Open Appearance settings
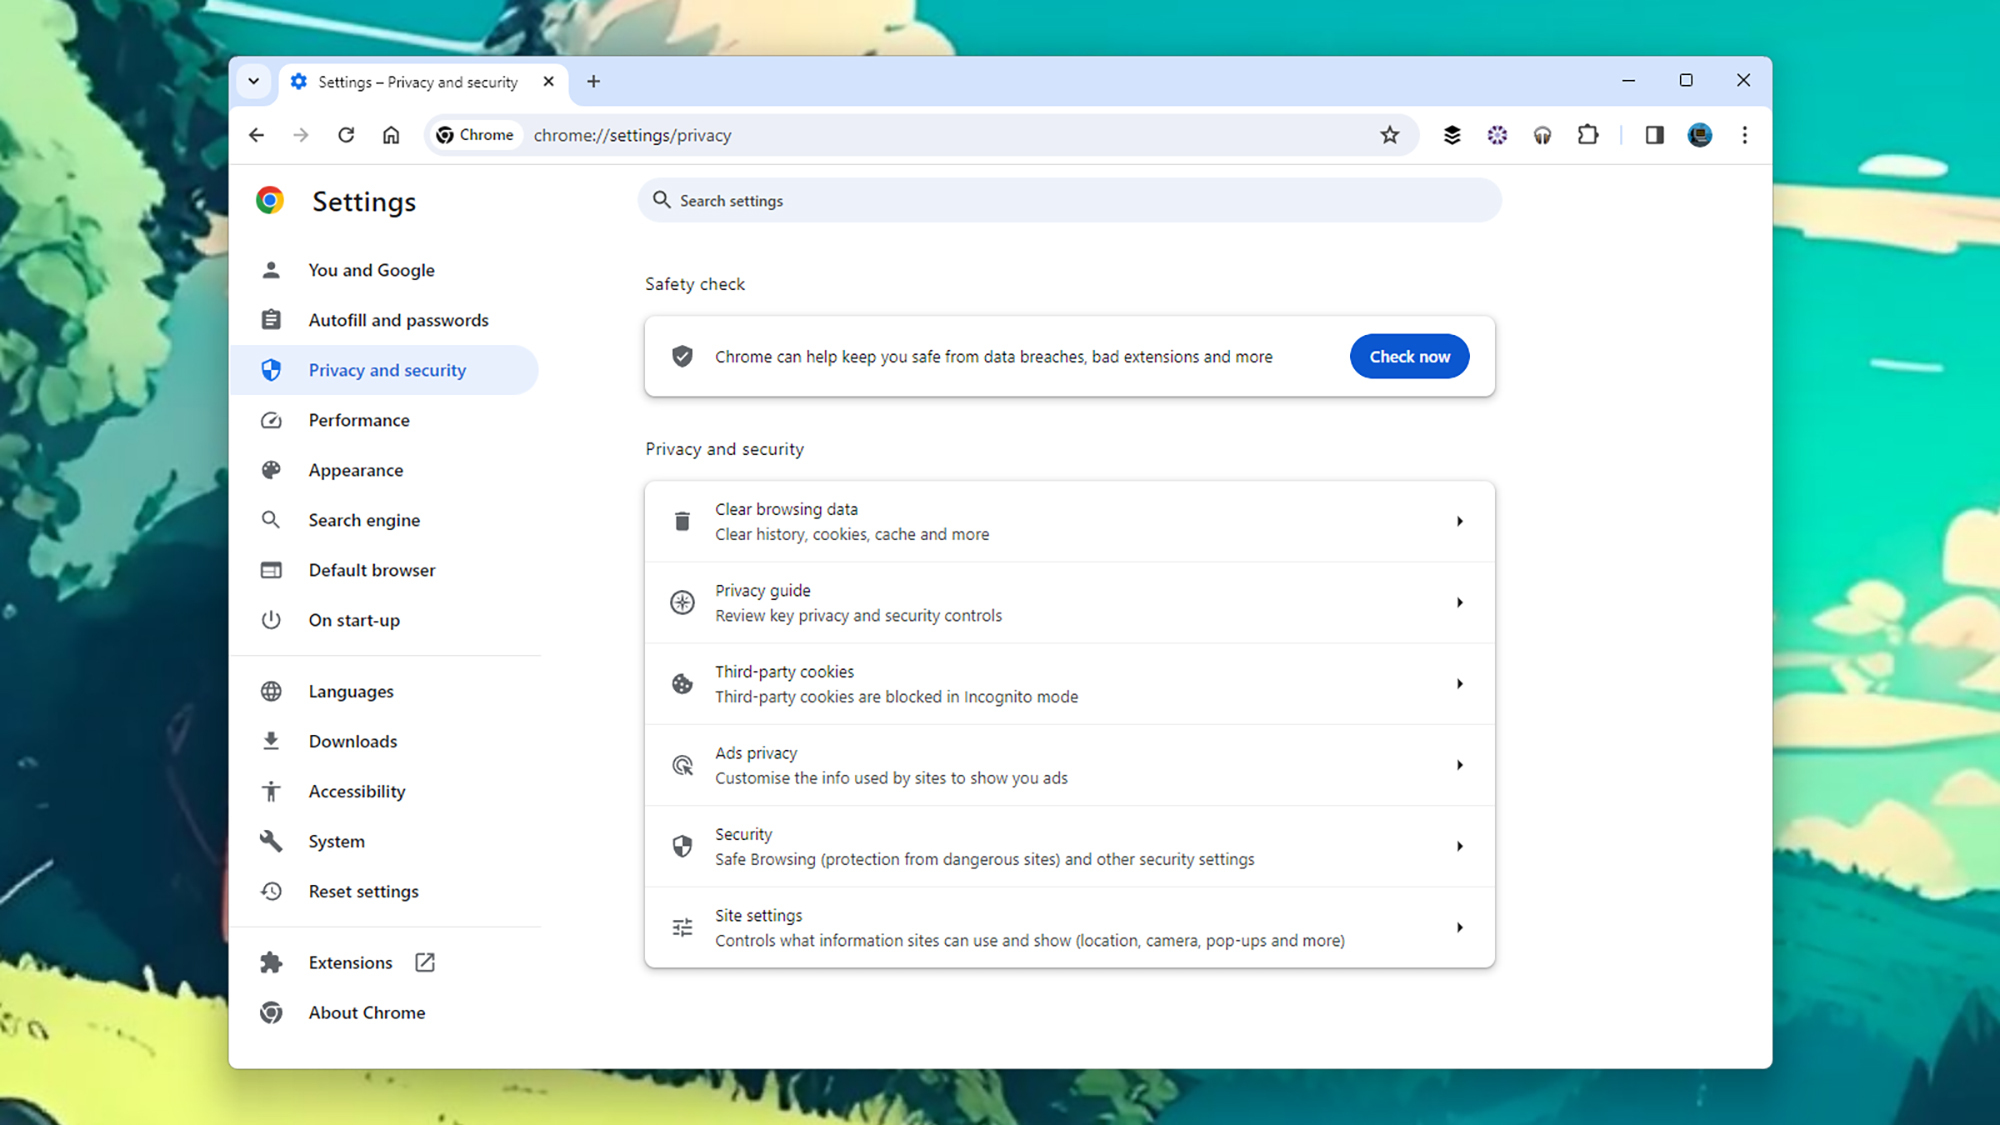 (x=385, y=470)
